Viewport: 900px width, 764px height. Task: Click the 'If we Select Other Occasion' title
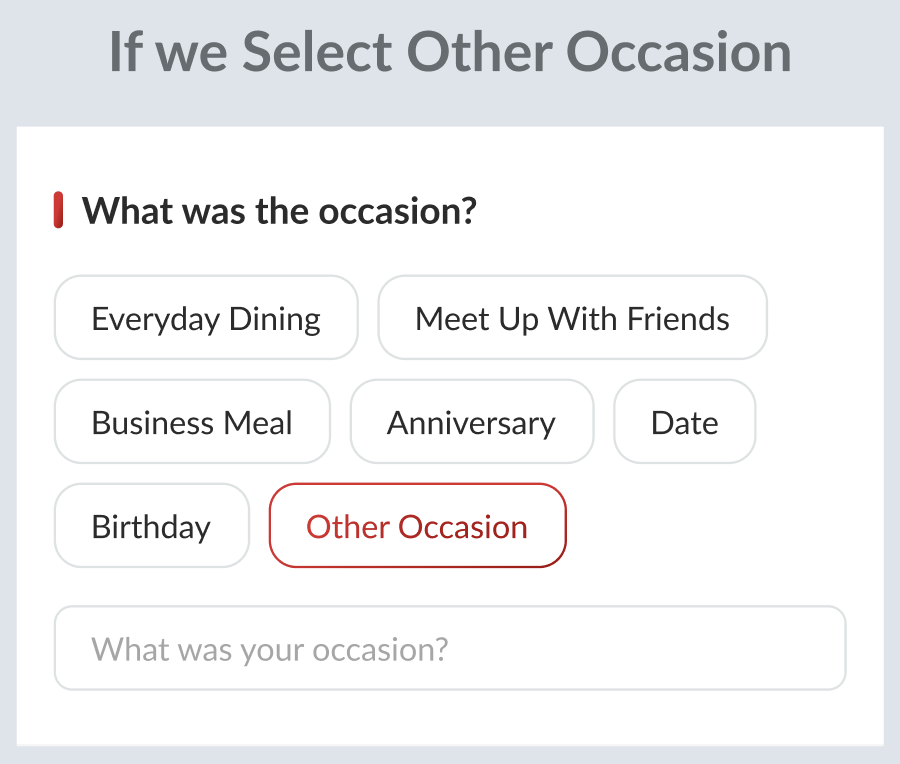pos(450,51)
